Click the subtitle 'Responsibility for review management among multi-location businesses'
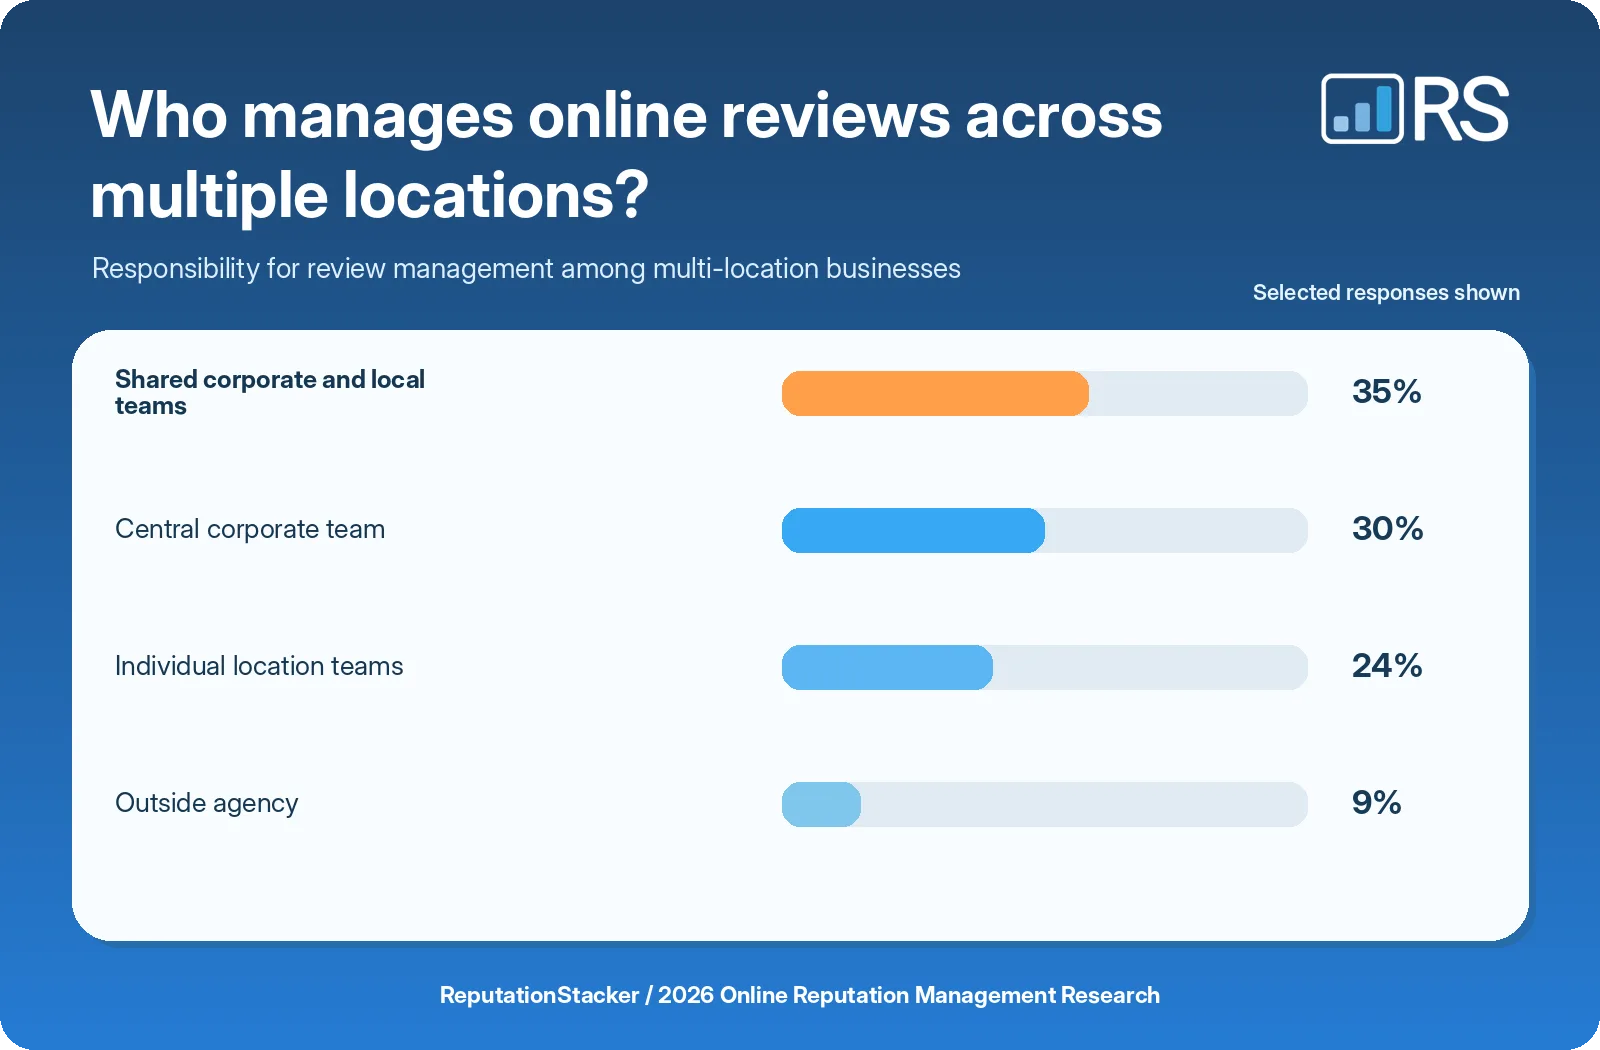1600x1050 pixels. click(526, 269)
